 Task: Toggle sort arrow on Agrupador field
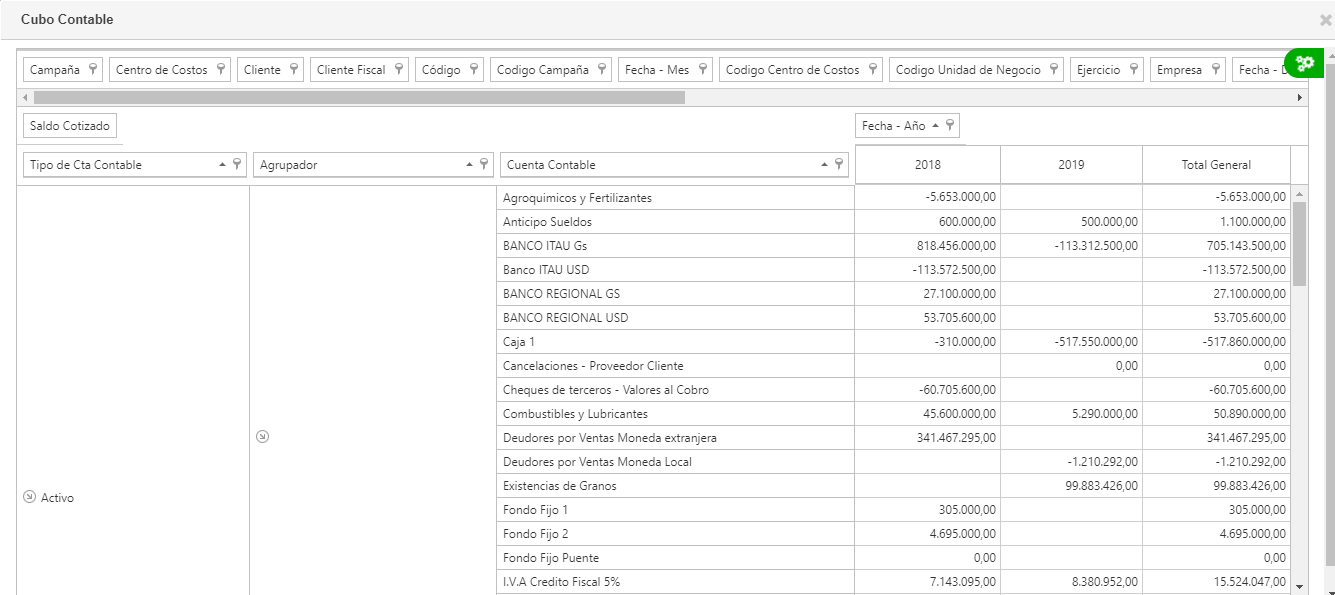point(470,165)
